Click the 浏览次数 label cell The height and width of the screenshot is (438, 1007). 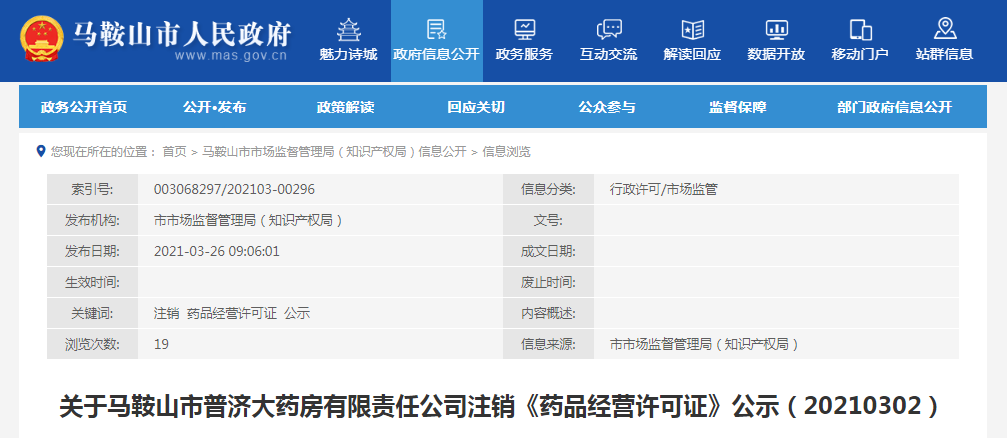[x=92, y=344]
